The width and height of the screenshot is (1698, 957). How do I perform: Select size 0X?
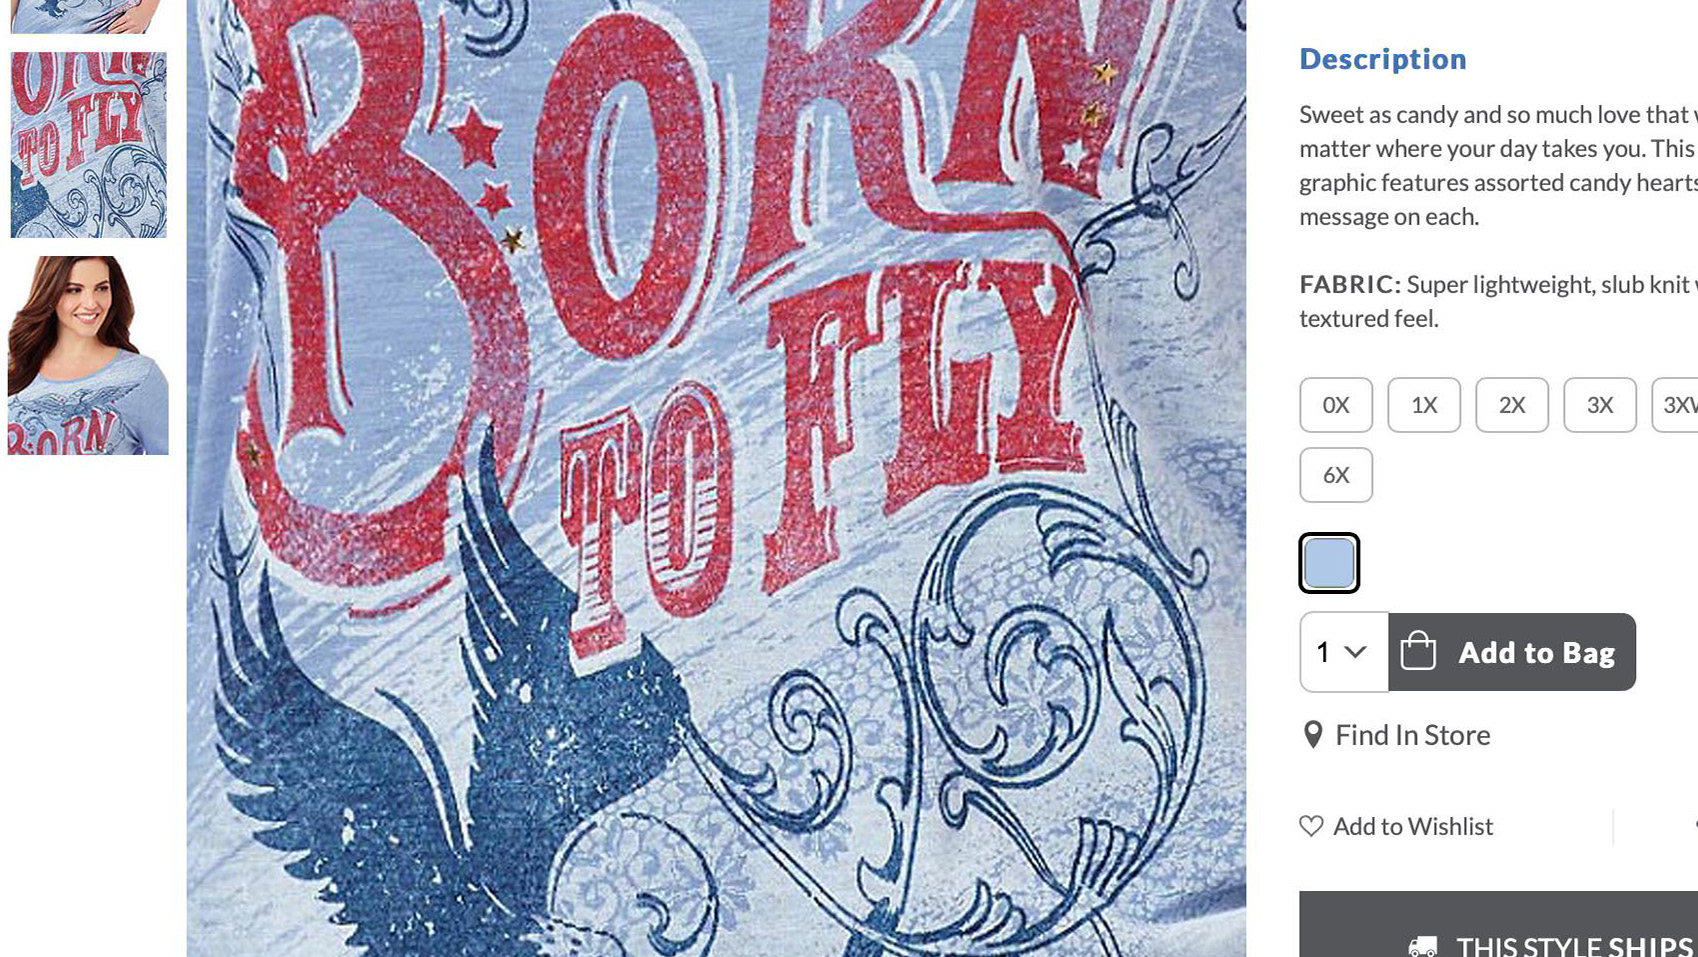1336,405
